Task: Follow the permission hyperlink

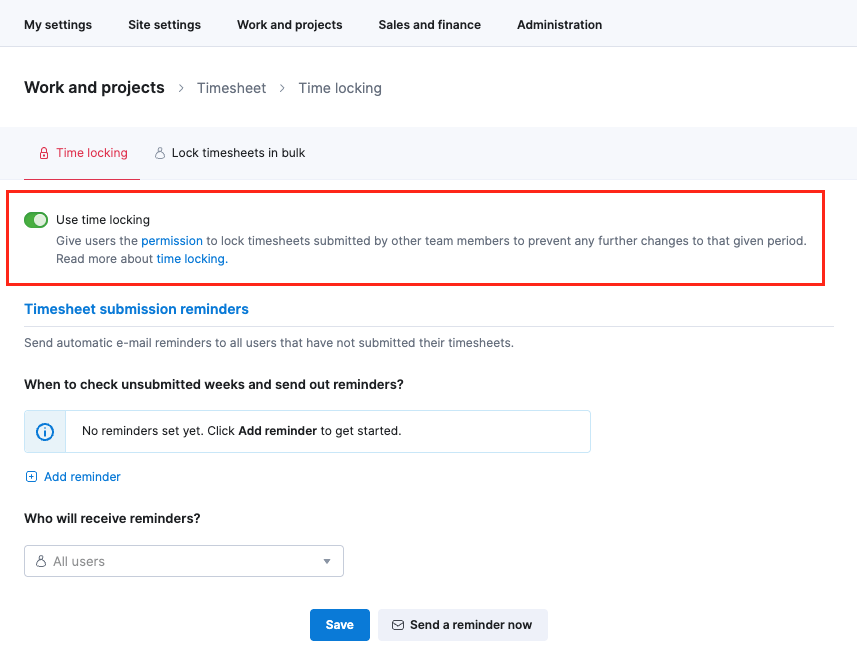Action: pyautogui.click(x=172, y=241)
